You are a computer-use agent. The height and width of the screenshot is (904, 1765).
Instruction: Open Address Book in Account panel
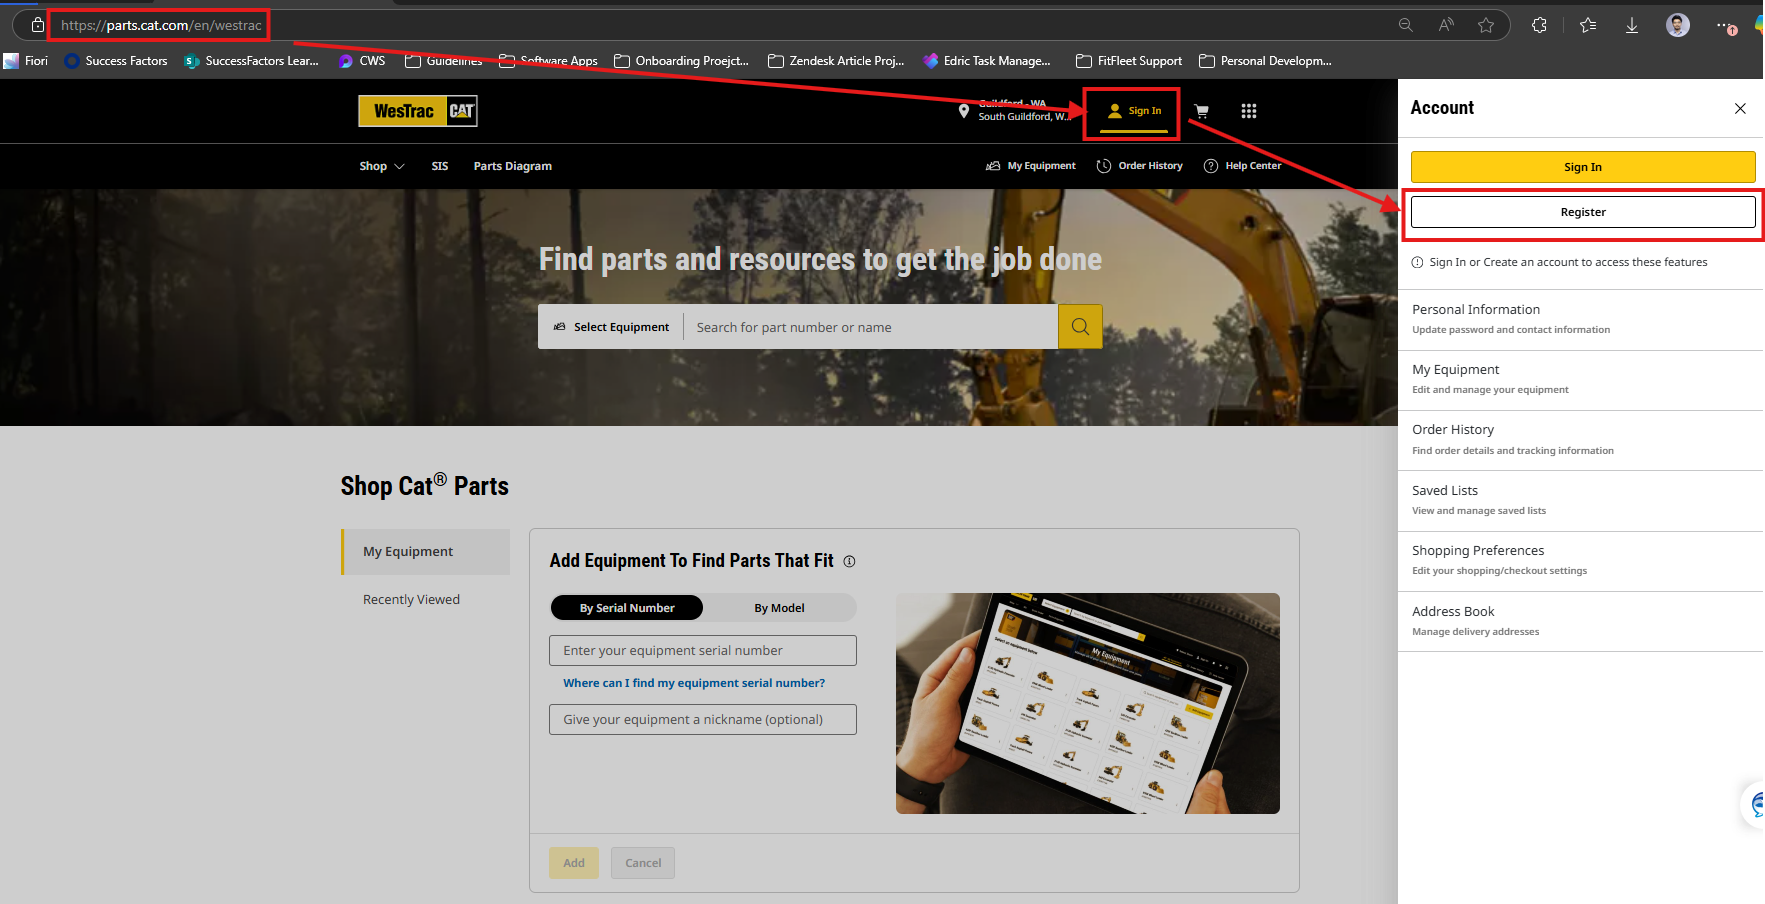pyautogui.click(x=1580, y=621)
